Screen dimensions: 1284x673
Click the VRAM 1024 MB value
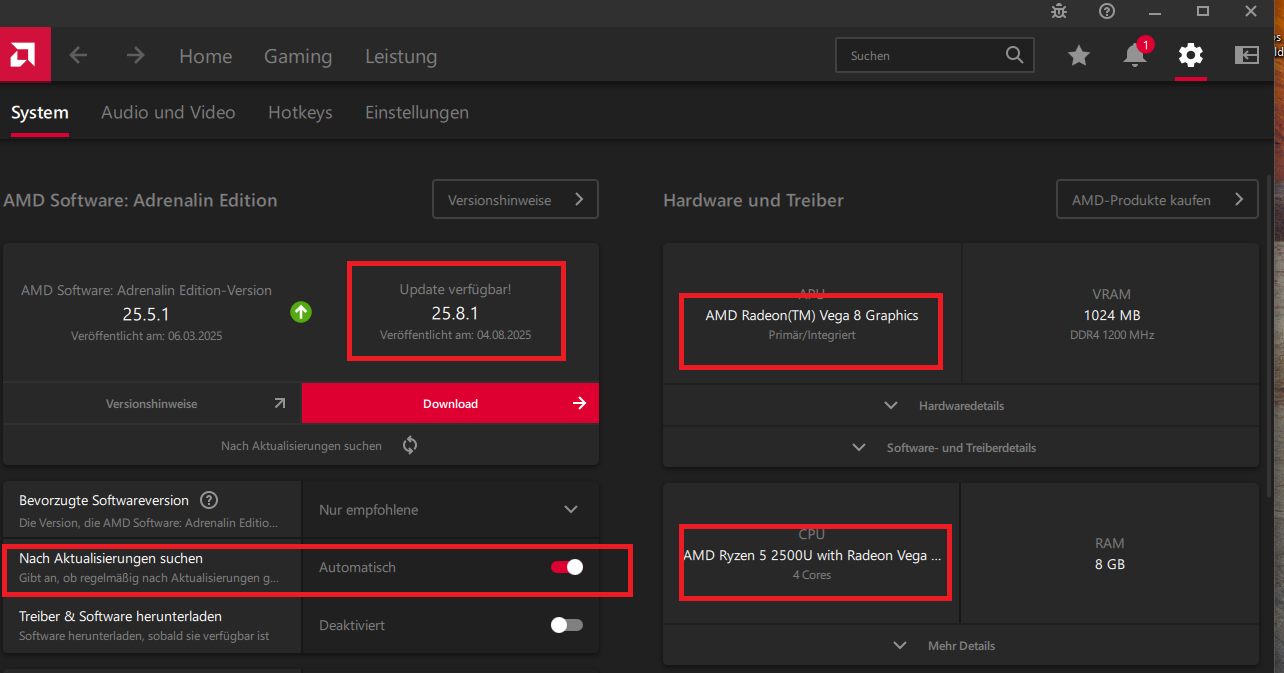click(x=1111, y=315)
